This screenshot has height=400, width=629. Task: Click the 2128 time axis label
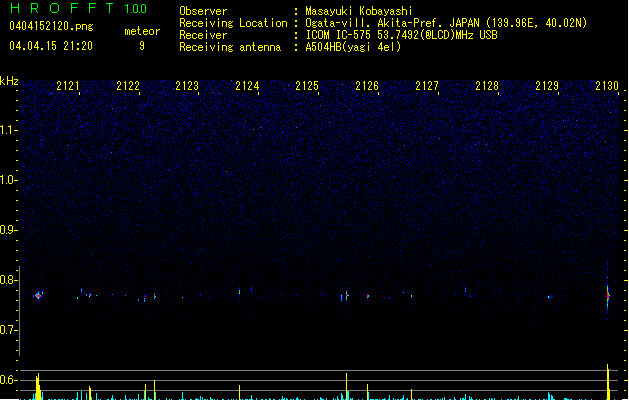click(487, 86)
